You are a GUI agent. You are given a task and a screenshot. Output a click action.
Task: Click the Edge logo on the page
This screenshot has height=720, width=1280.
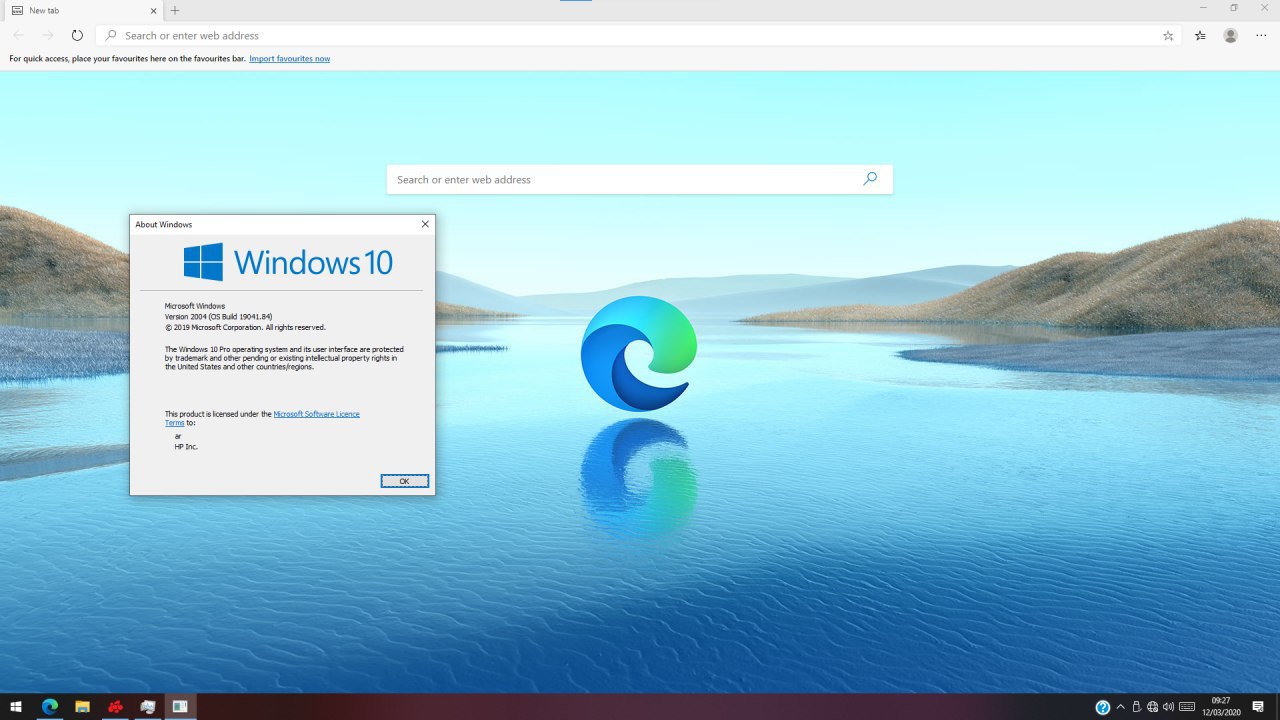tap(639, 353)
